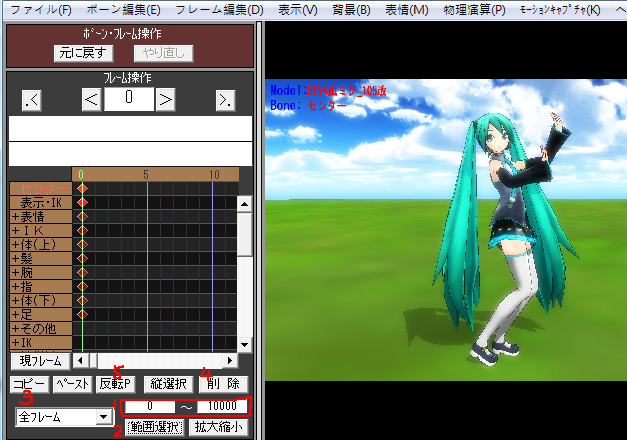Viewport: 627px width, 440px height.
Task: Open the ファイル(F) menu
Action: point(41,10)
